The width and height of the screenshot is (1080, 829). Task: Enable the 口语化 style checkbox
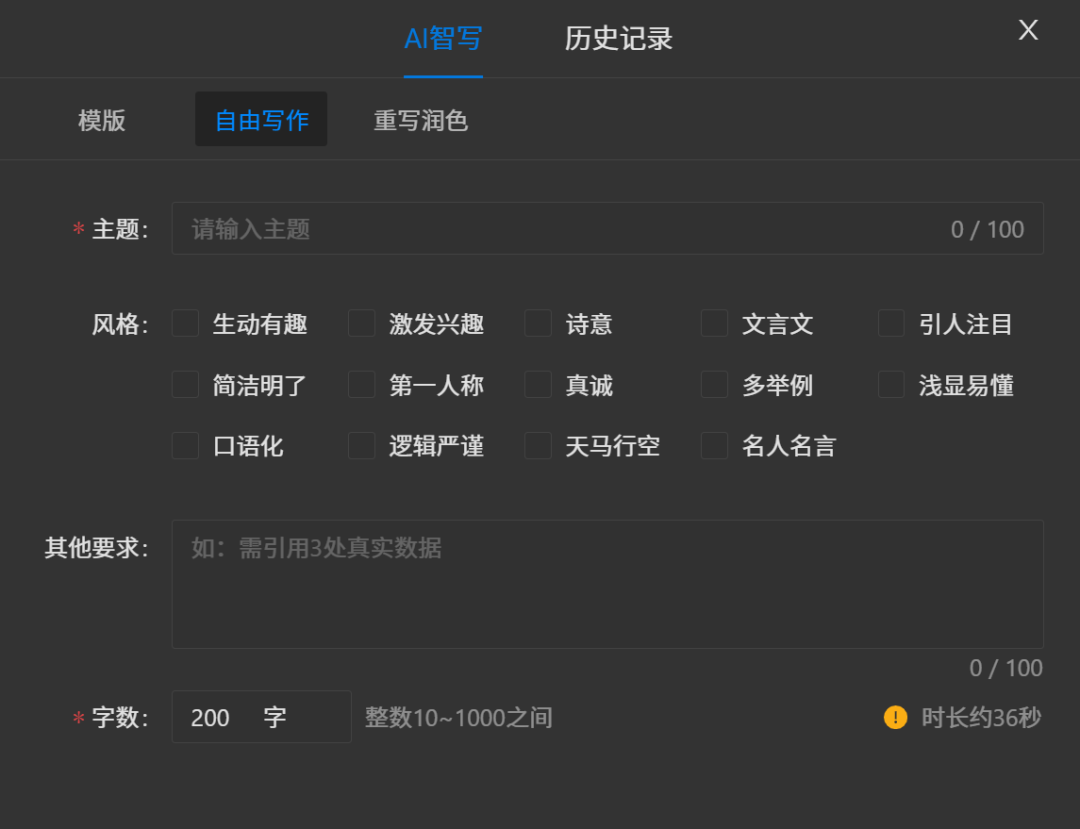point(185,446)
